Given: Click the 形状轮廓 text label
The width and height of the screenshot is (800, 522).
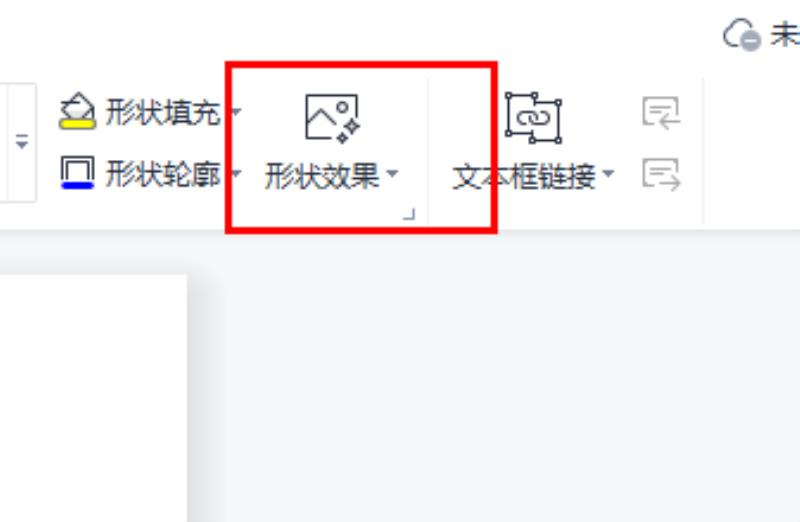Looking at the screenshot, I should (163, 174).
